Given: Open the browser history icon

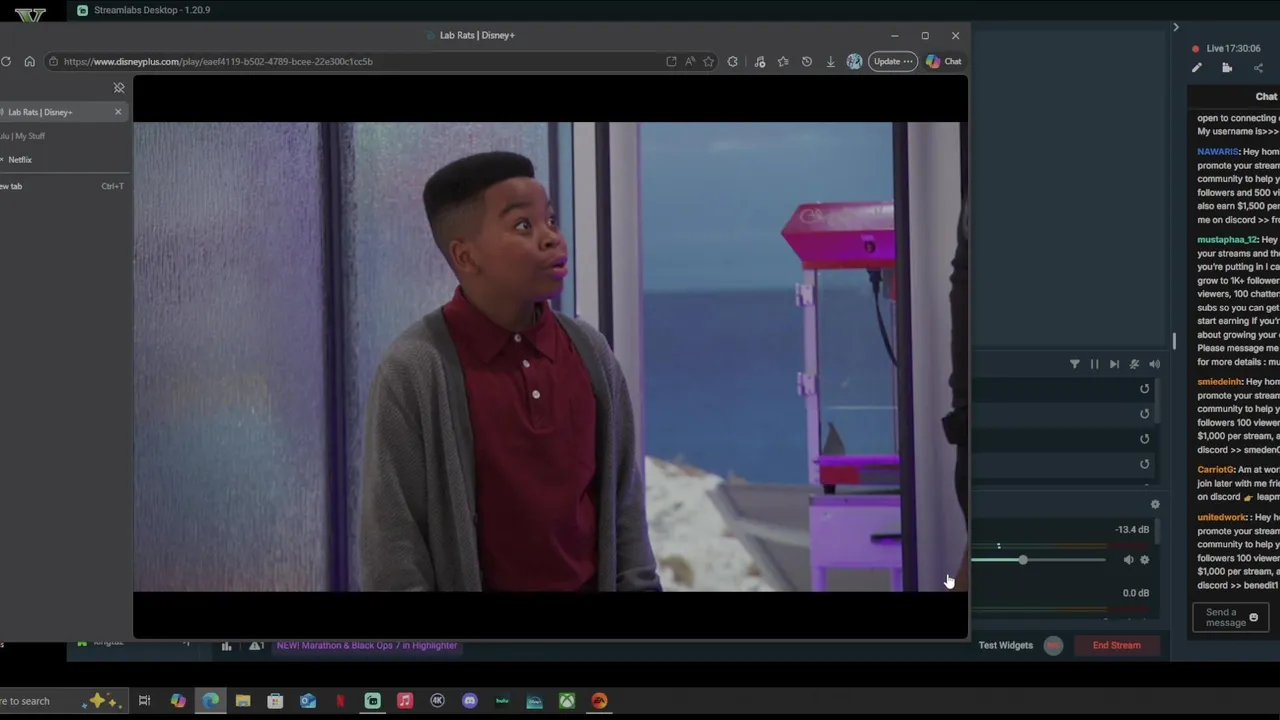Looking at the screenshot, I should [807, 61].
